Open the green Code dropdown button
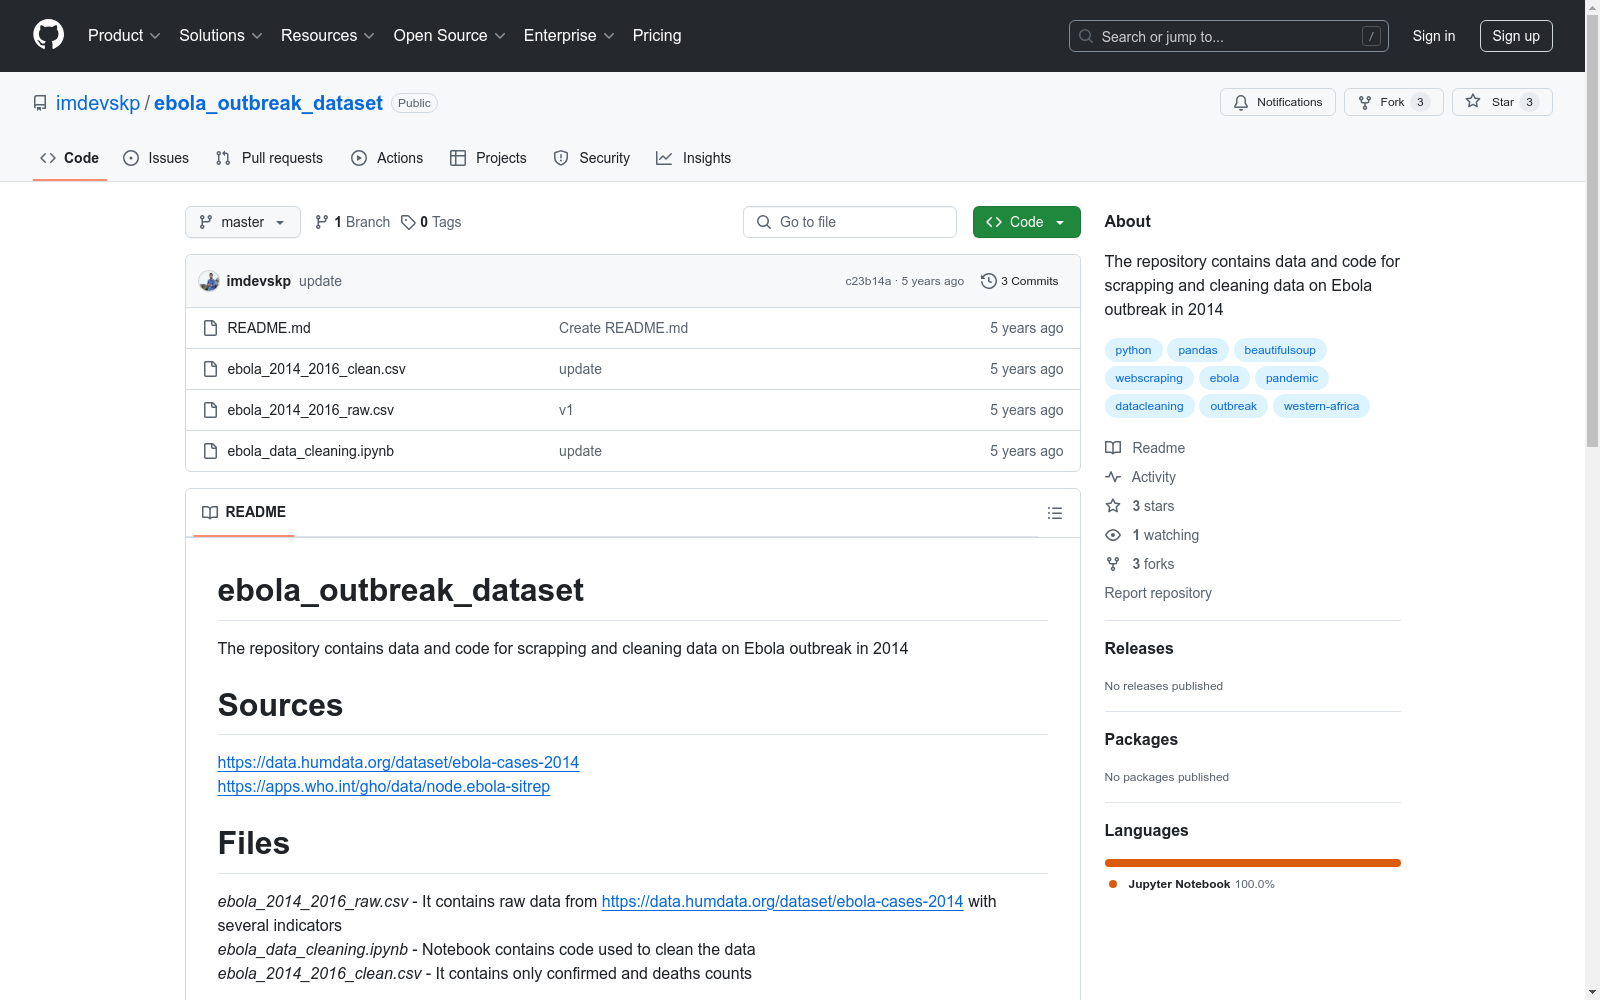The image size is (1600, 1000). [x=1026, y=222]
